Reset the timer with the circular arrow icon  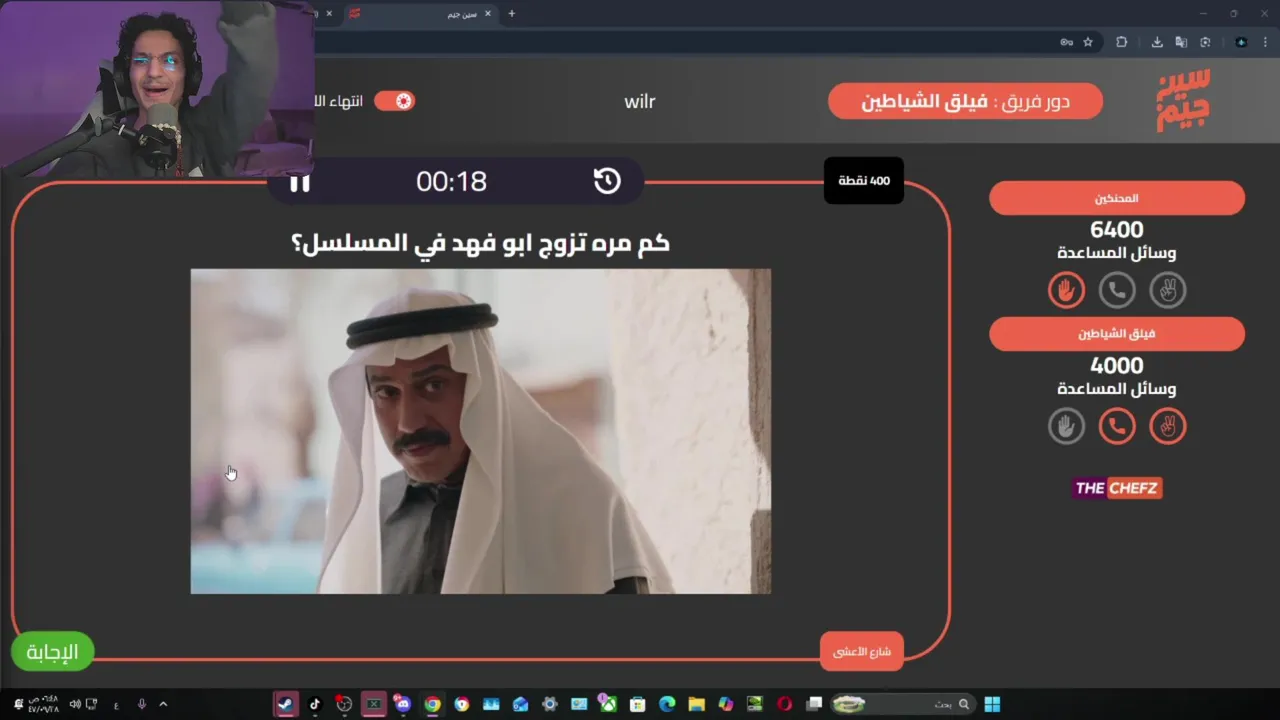[x=607, y=181]
